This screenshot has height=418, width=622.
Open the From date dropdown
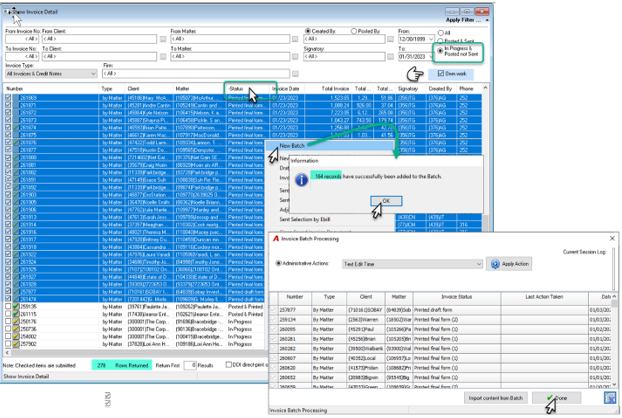pos(431,39)
